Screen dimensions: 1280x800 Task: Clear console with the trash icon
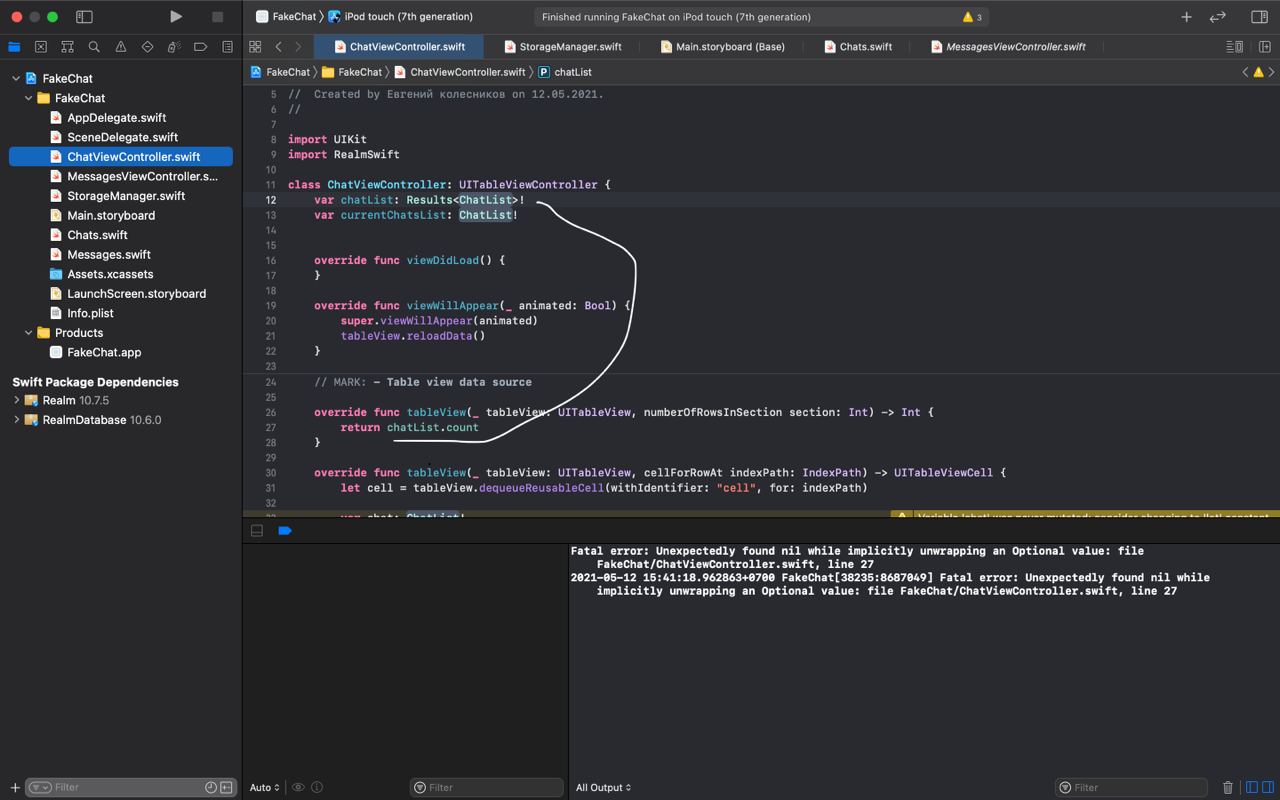click(x=1228, y=788)
